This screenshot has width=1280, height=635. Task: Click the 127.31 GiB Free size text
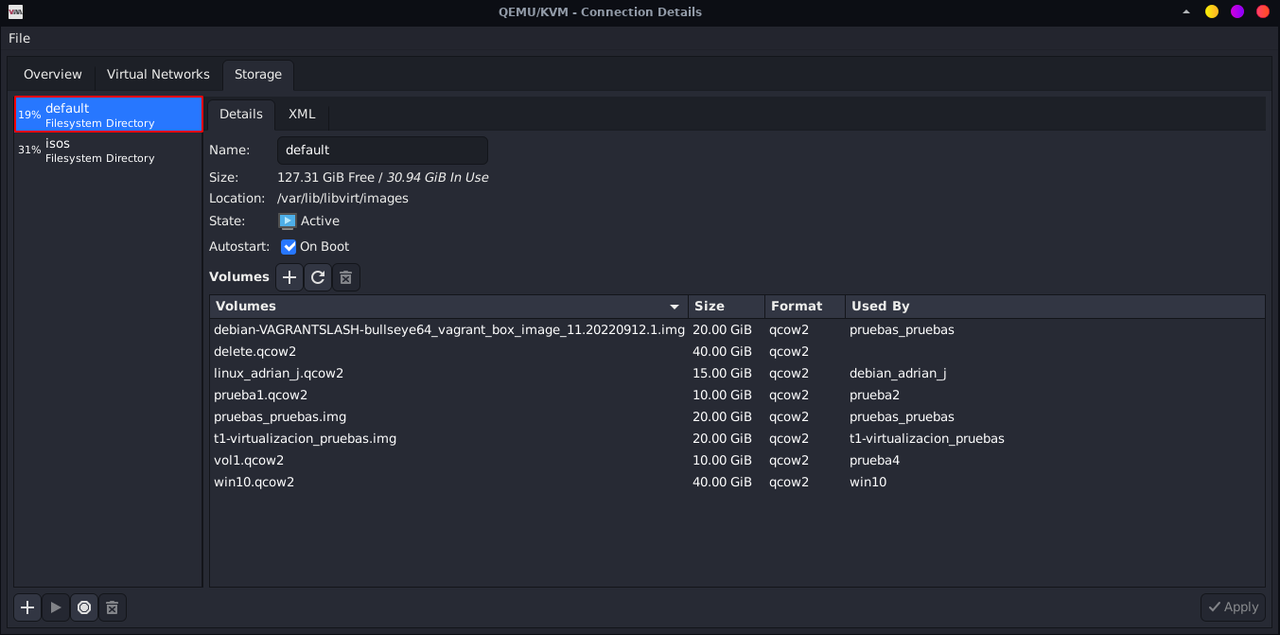click(x=326, y=177)
